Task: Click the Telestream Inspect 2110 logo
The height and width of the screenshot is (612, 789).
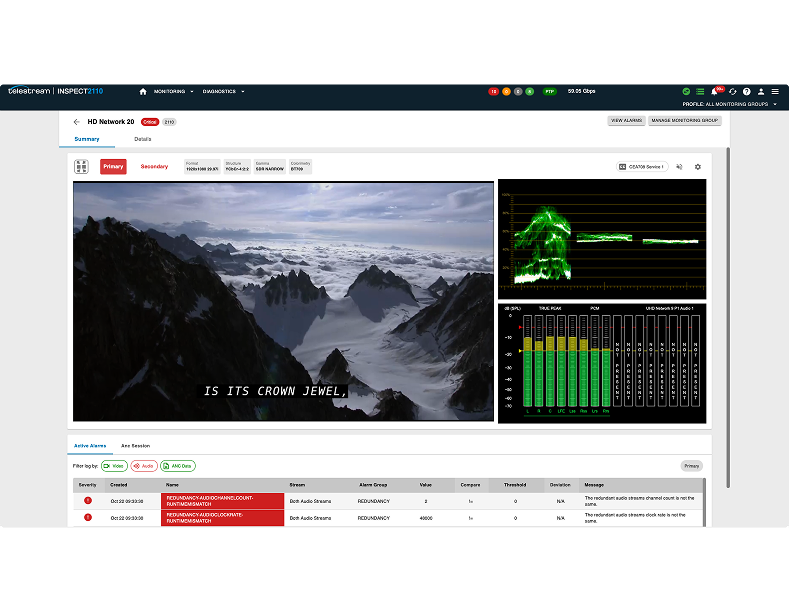Action: [55, 91]
